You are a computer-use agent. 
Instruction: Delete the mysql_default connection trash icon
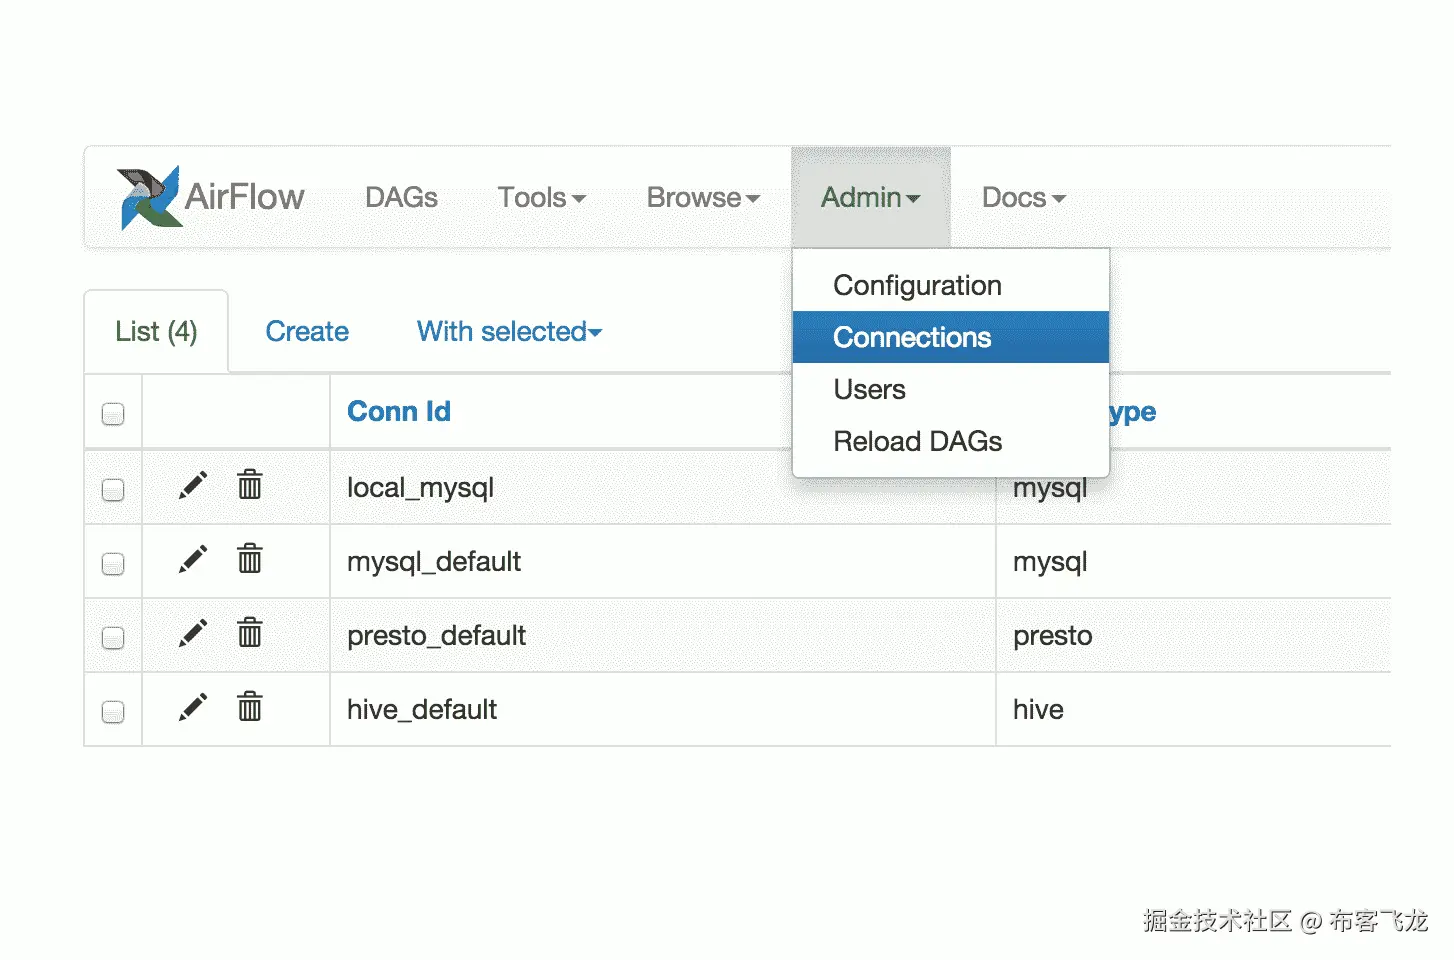click(x=250, y=559)
